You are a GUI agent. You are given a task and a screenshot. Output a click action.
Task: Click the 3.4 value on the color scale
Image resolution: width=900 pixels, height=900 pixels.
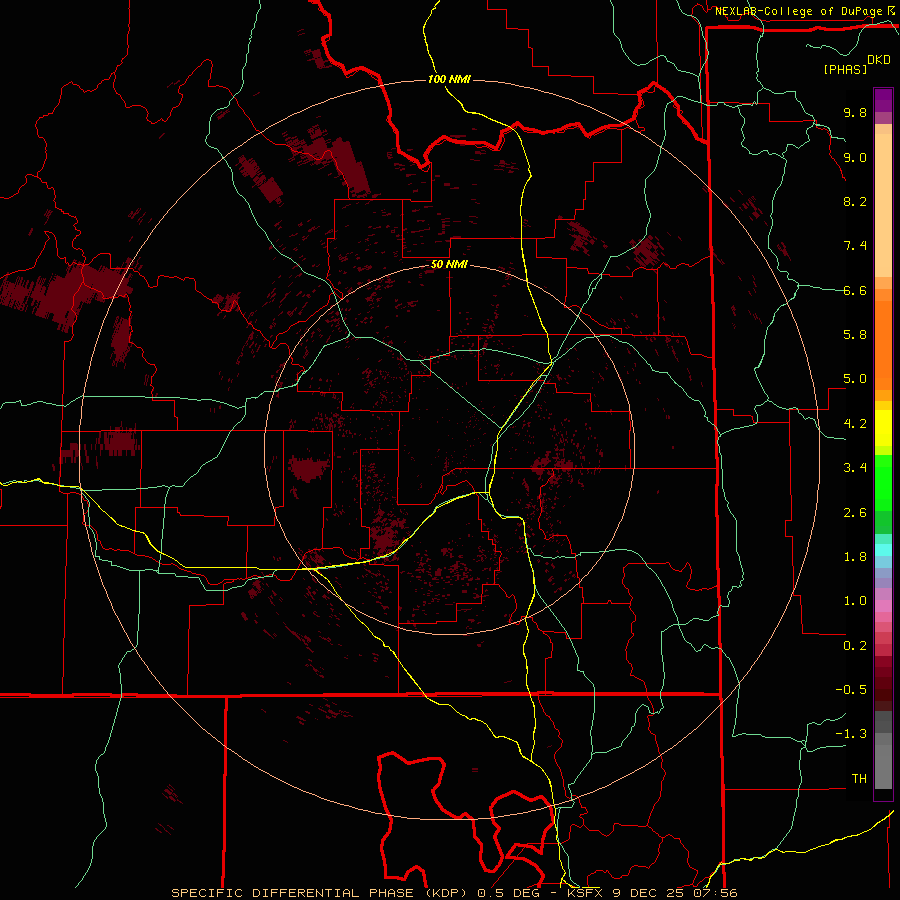[x=855, y=468]
